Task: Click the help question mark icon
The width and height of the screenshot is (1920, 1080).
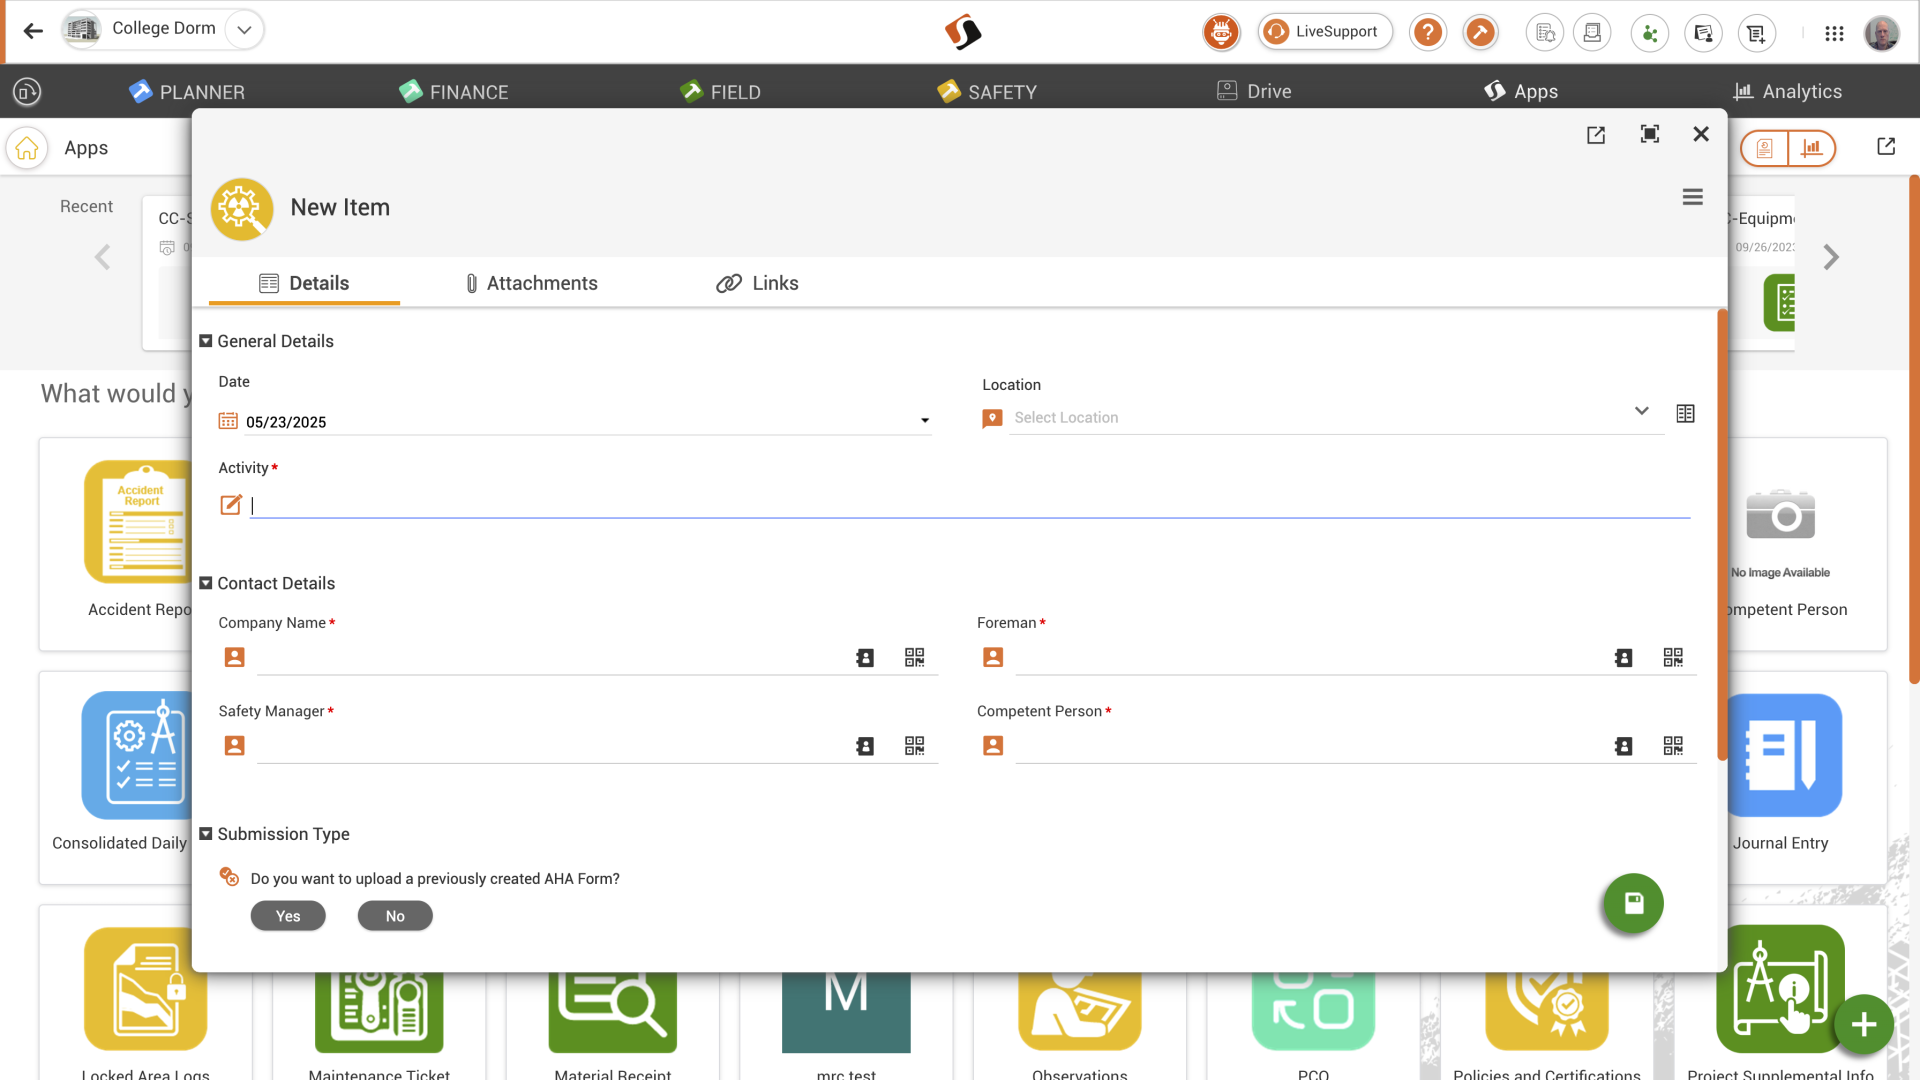Action: pyautogui.click(x=1428, y=32)
